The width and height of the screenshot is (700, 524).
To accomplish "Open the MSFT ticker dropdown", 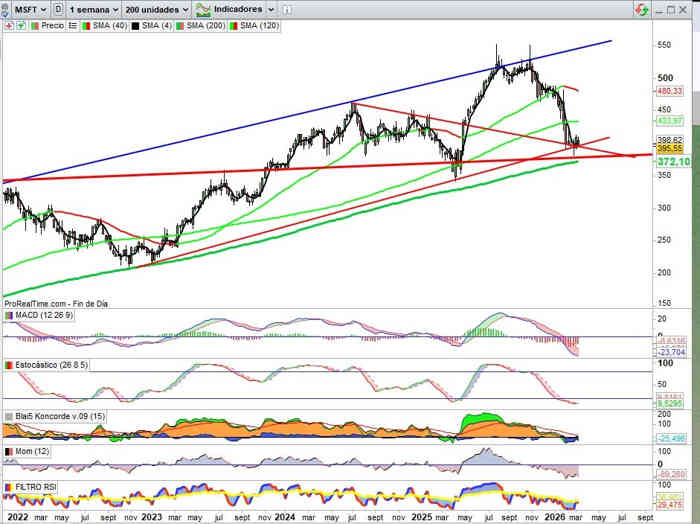I will (x=23, y=9).
